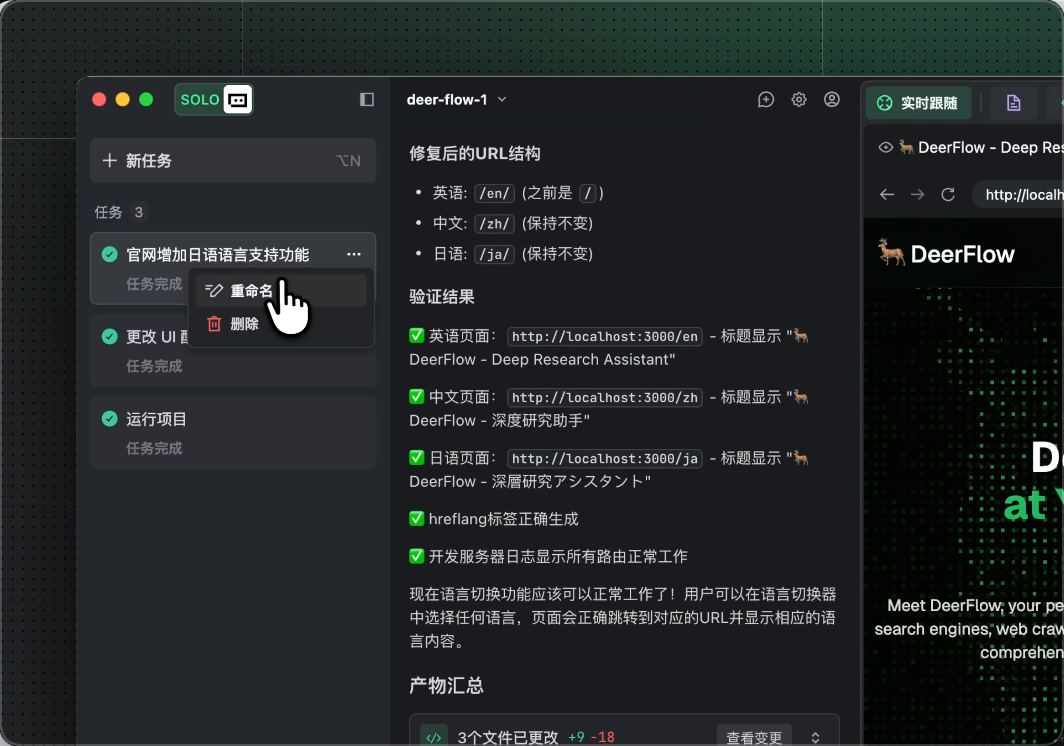Open settings gear icon
Image resolution: width=1064 pixels, height=746 pixels.
[799, 100]
